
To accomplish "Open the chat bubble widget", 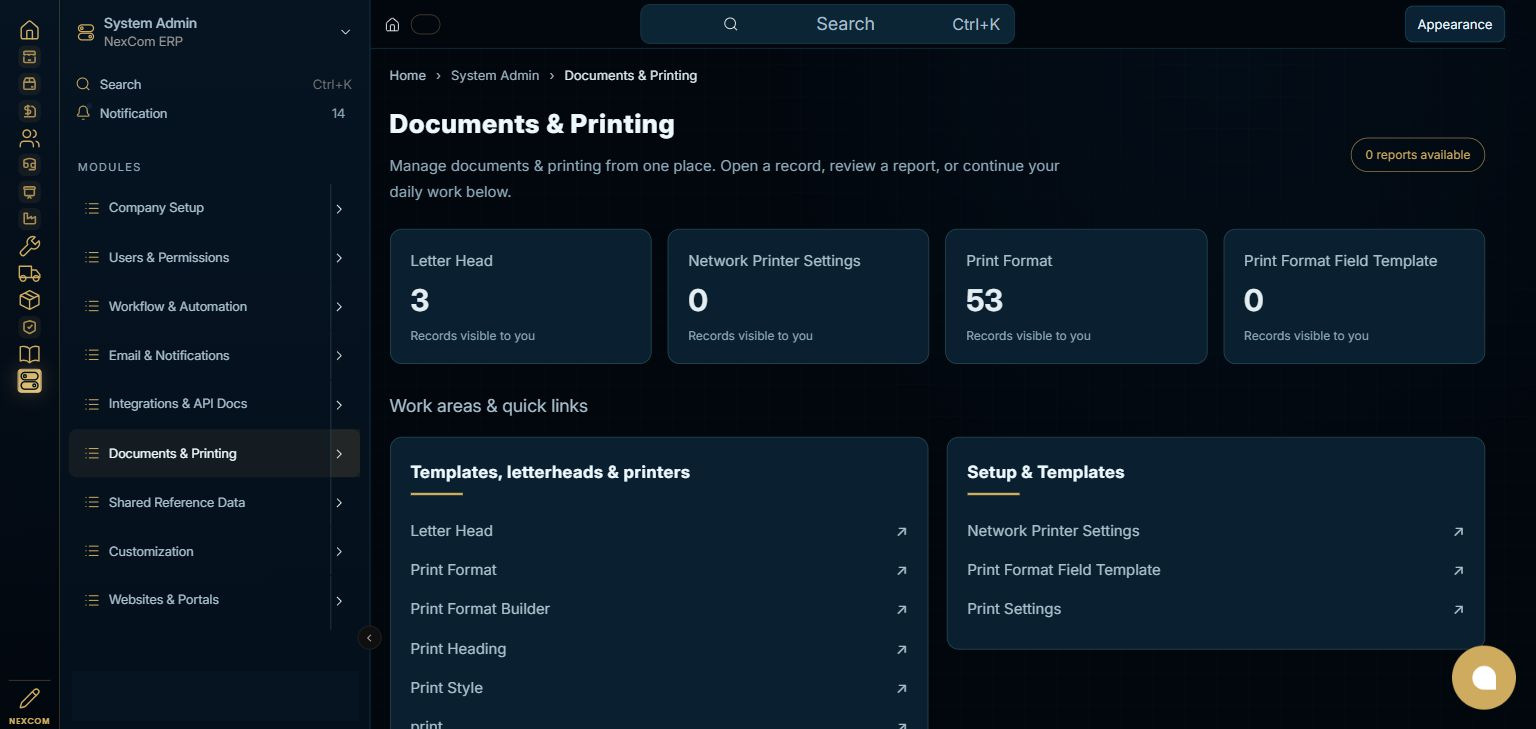I will [x=1484, y=678].
